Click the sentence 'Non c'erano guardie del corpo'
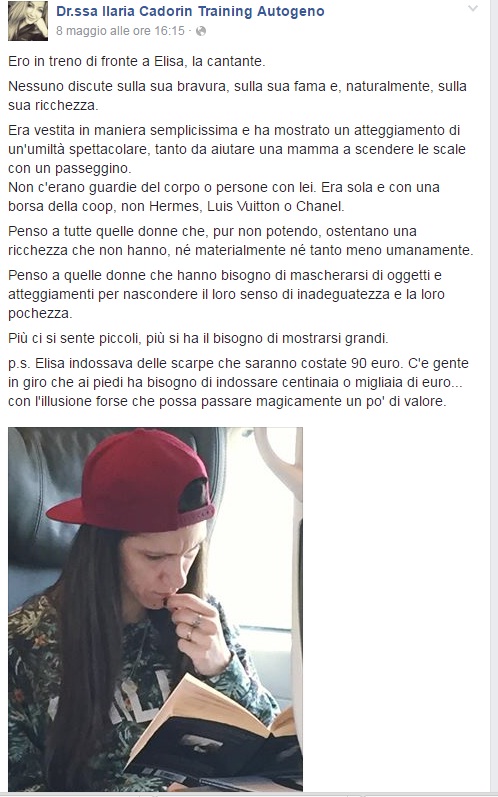Viewport: 498px width, 797px height. pos(224,197)
